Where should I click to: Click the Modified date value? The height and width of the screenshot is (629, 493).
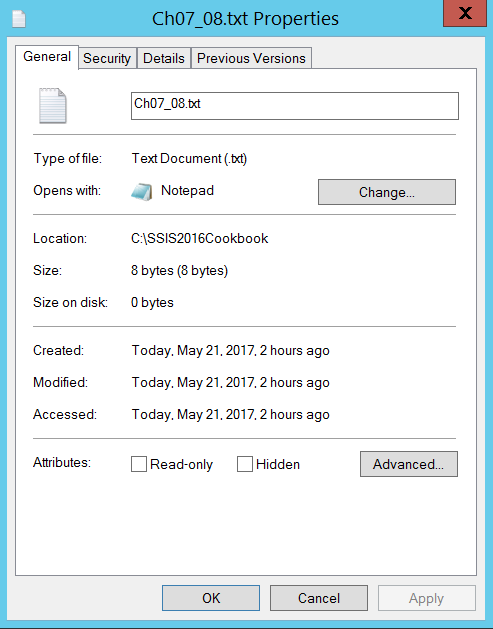click(x=231, y=382)
